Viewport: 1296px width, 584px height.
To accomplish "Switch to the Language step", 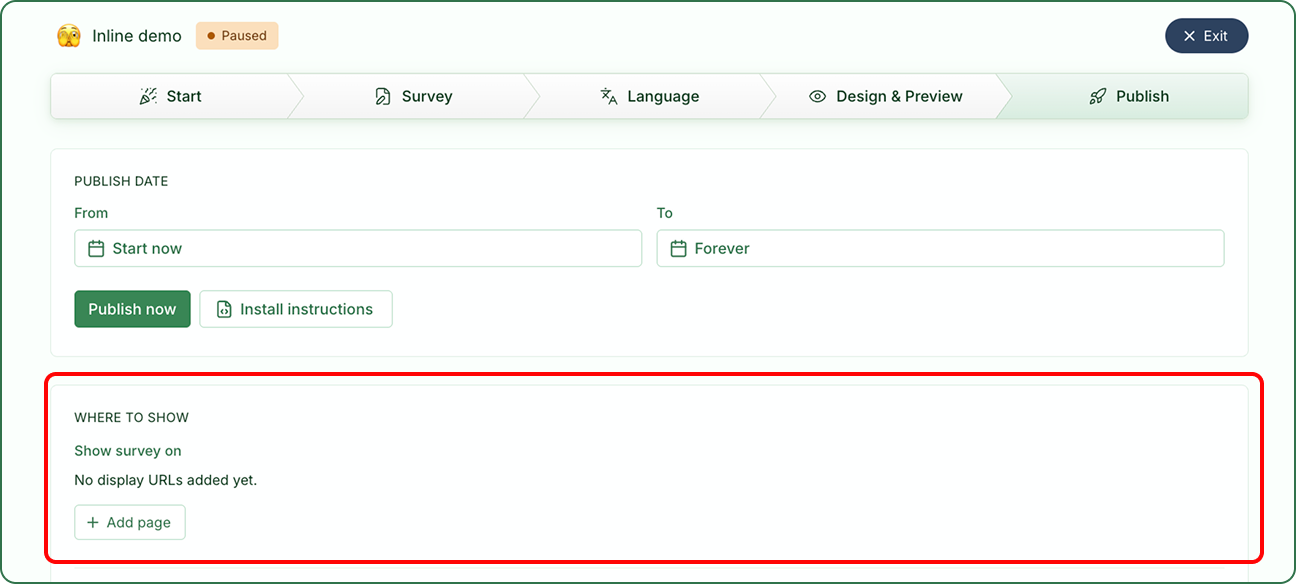I will (650, 96).
